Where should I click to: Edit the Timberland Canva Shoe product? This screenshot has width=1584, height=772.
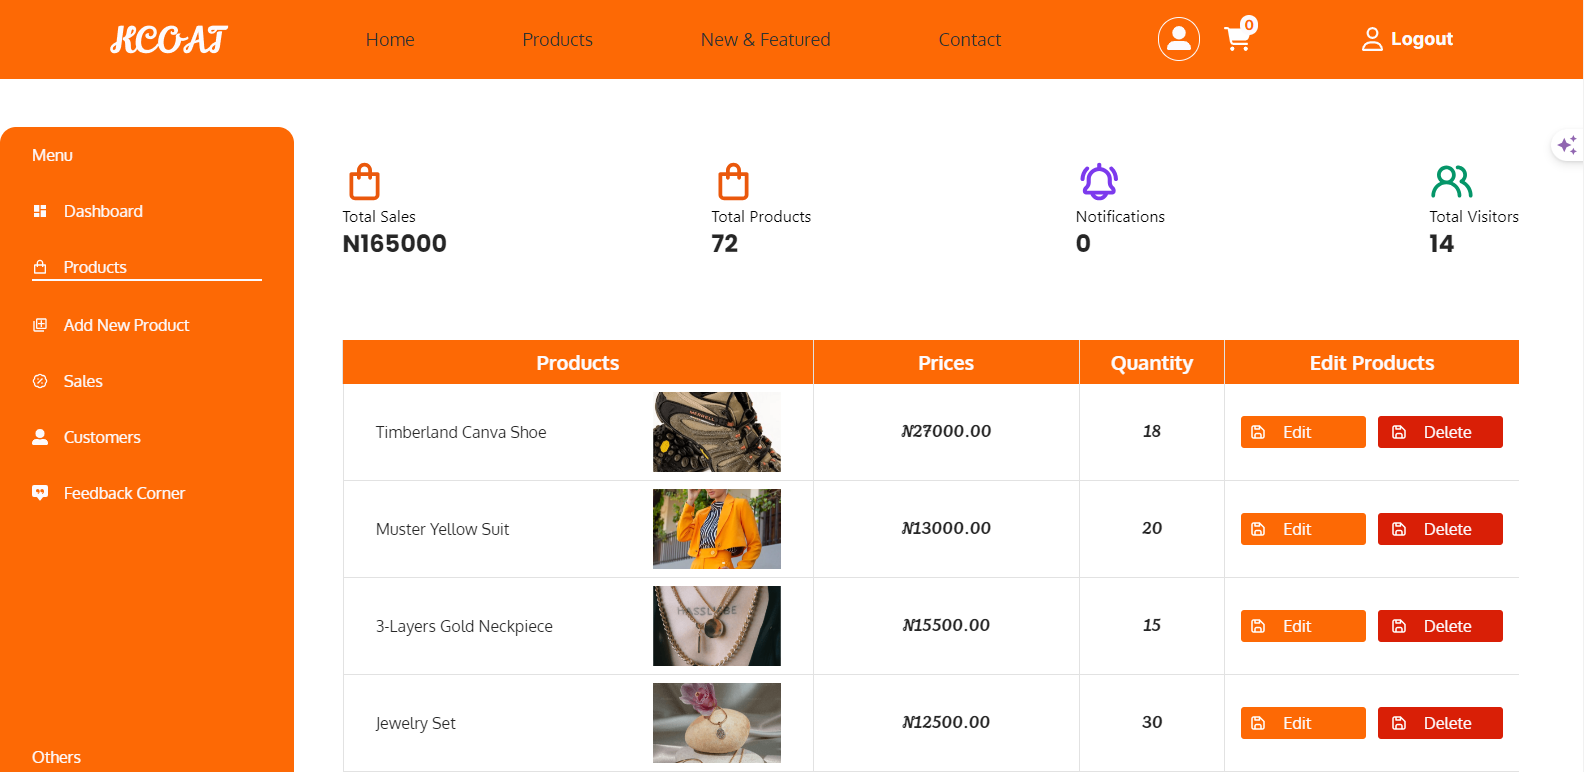pyautogui.click(x=1302, y=431)
